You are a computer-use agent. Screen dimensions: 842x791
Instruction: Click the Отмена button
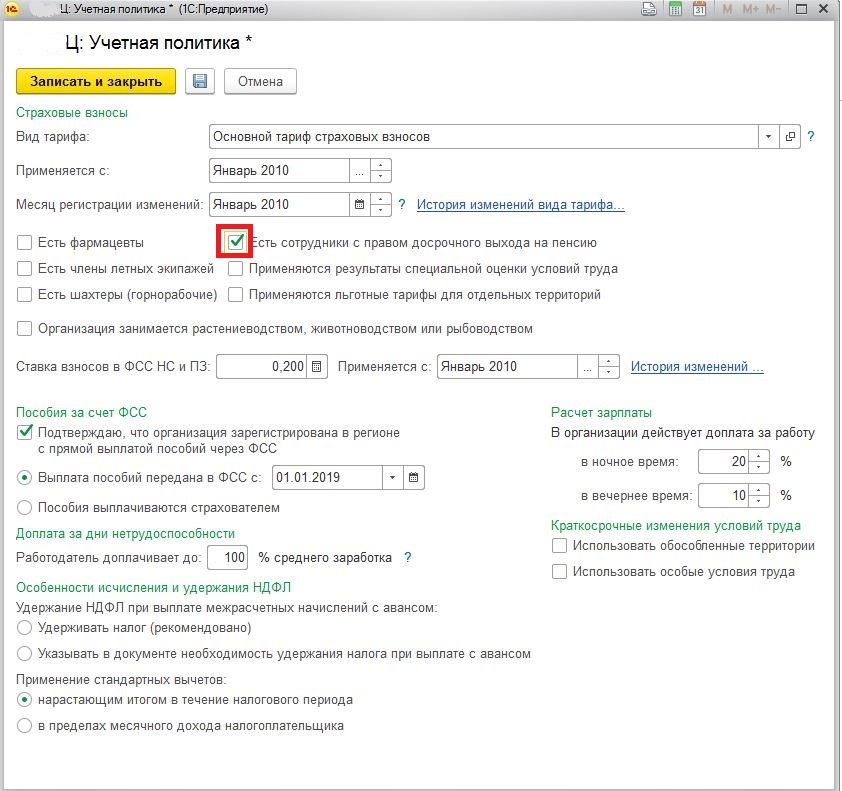pyautogui.click(x=260, y=82)
